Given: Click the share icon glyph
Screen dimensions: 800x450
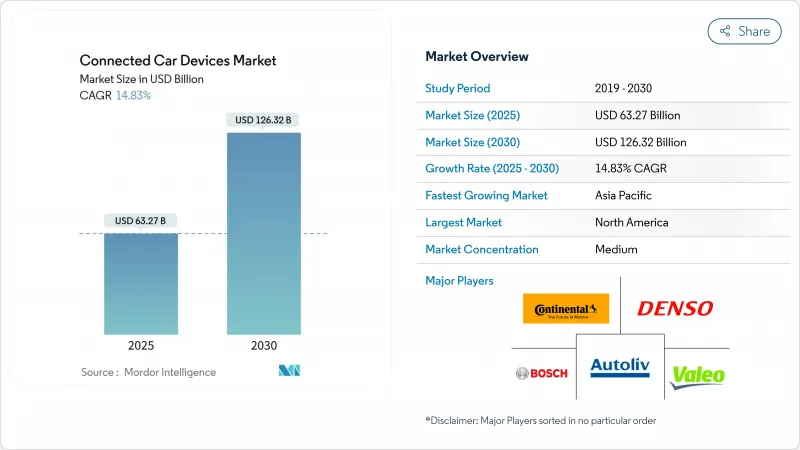Looking at the screenshot, I should click(x=726, y=31).
